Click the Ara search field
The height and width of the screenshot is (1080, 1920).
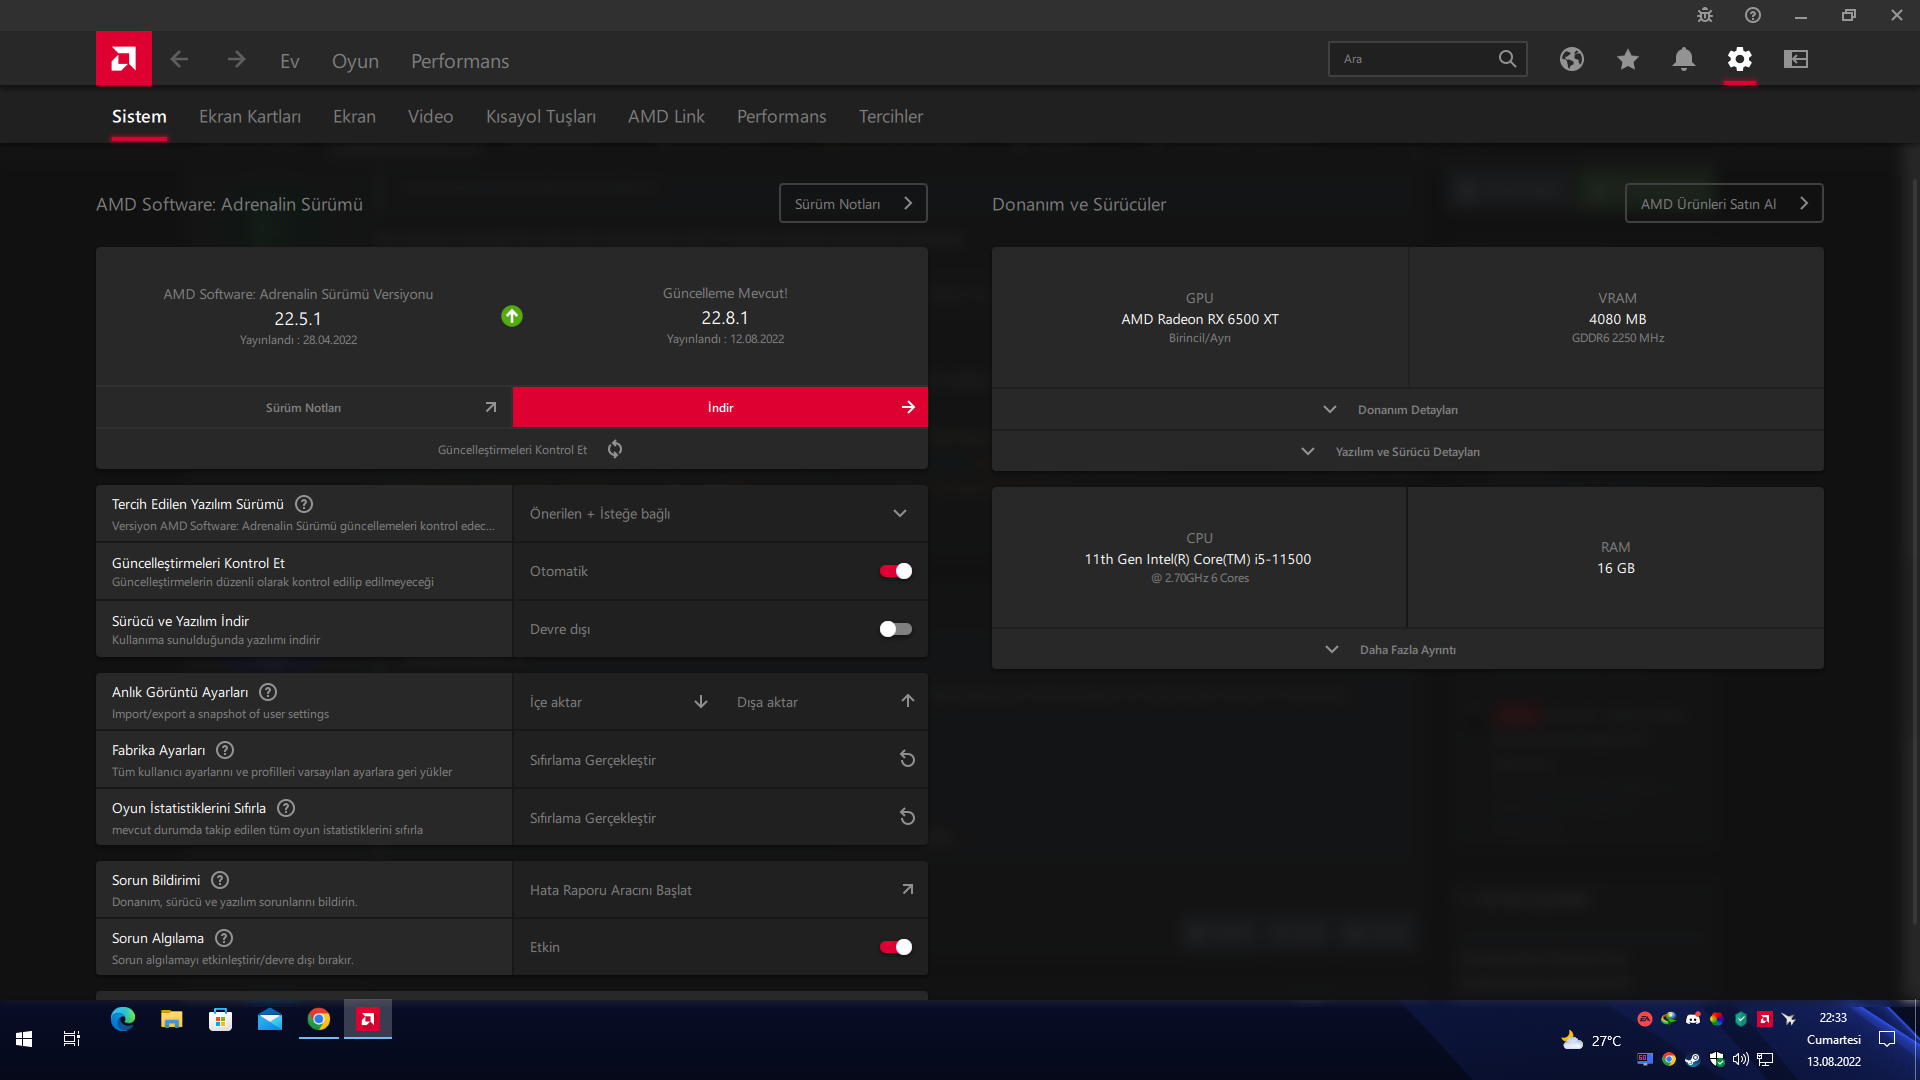(1412, 59)
